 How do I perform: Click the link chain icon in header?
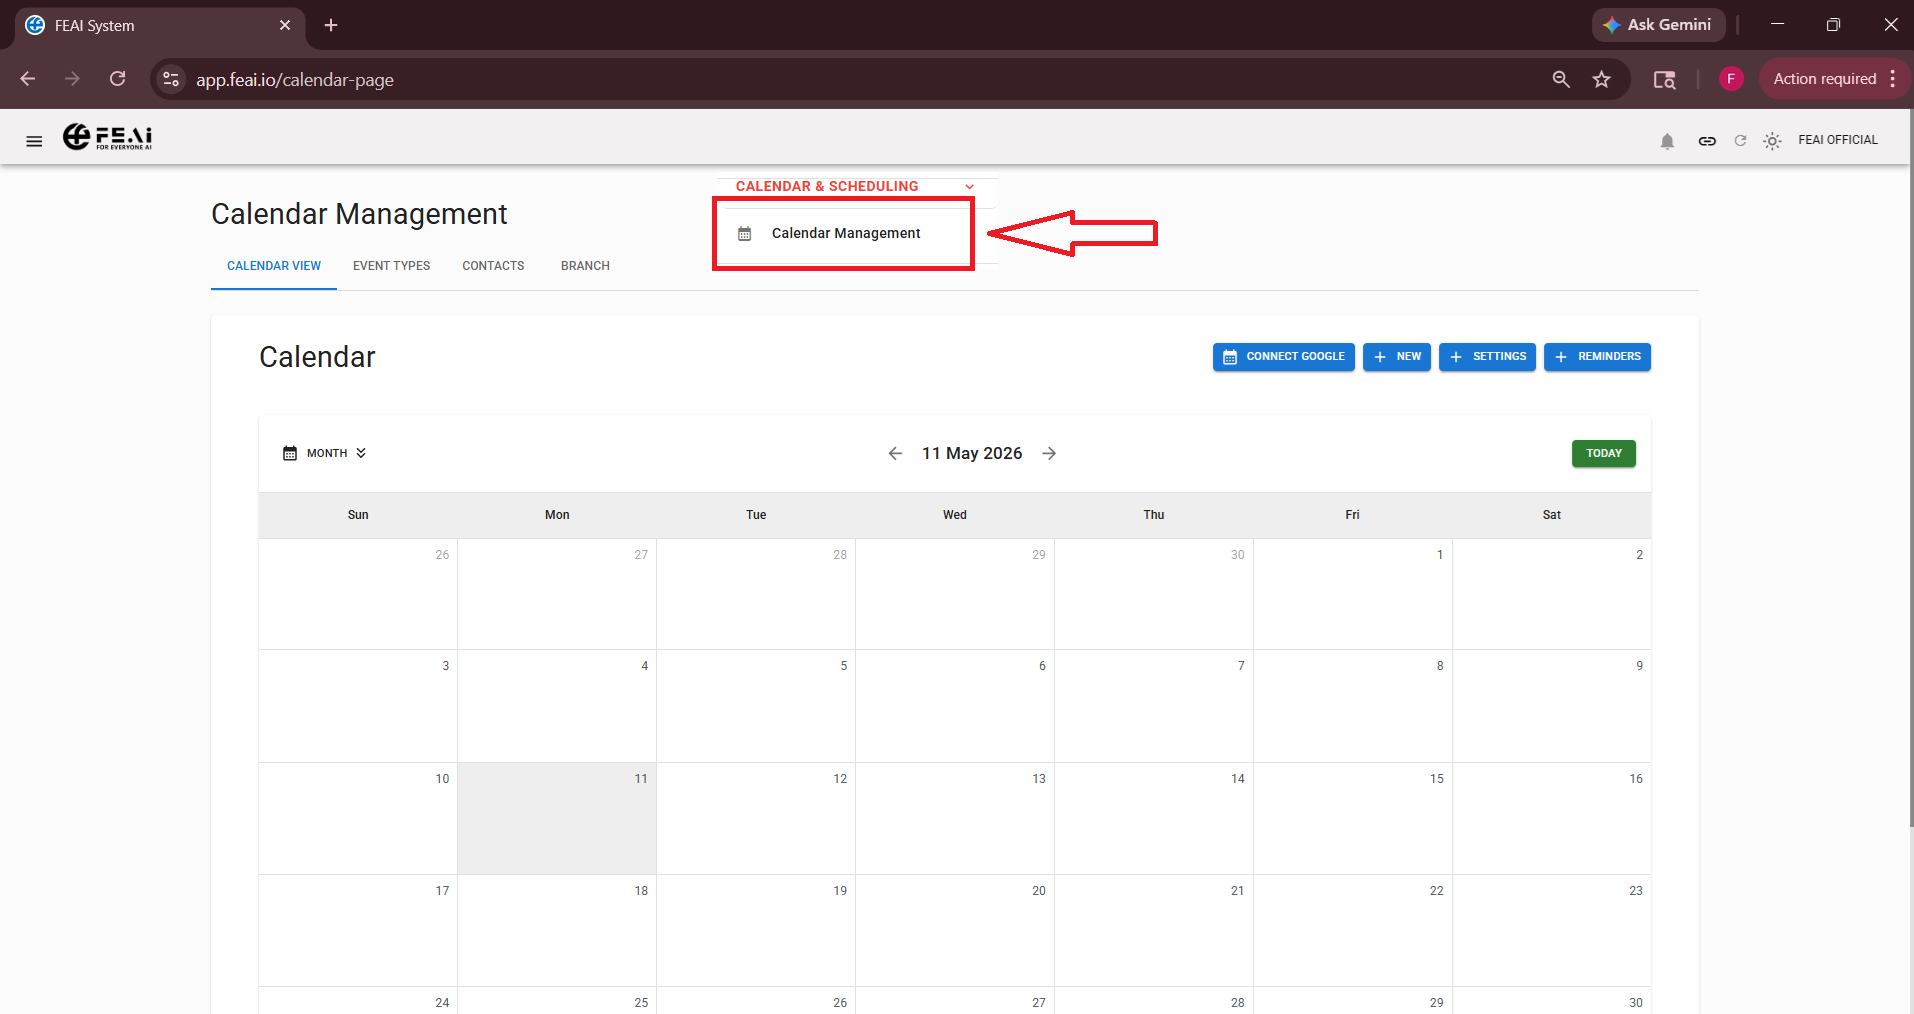tap(1707, 141)
